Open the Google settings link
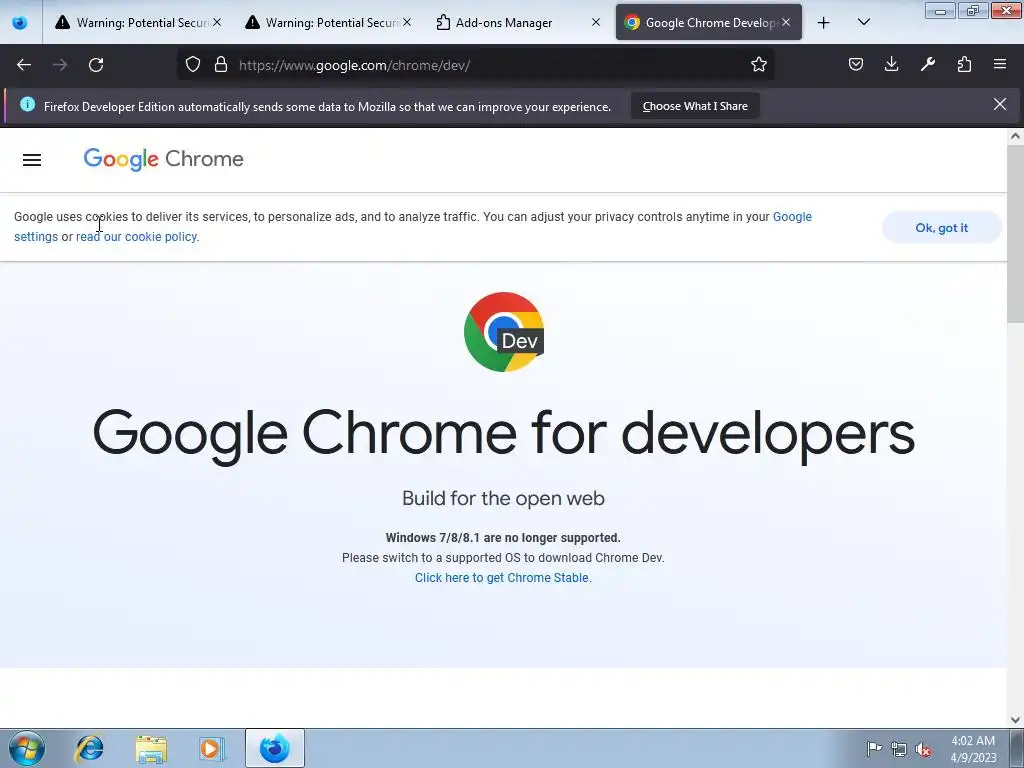The height and width of the screenshot is (768, 1024). [x=792, y=217]
